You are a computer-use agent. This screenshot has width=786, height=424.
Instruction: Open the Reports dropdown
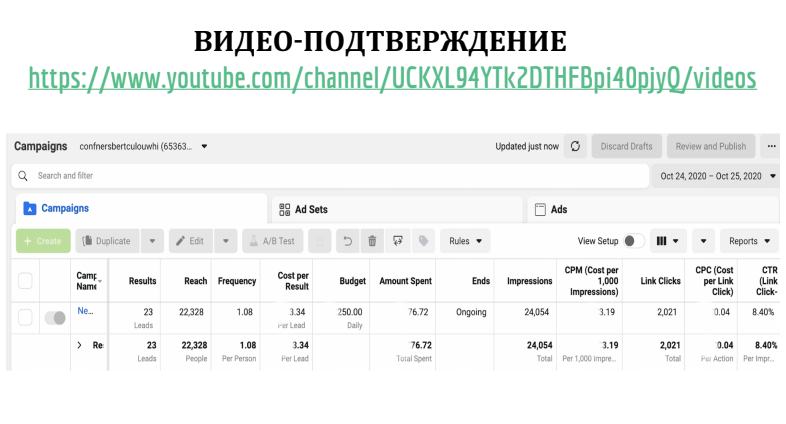(x=749, y=241)
